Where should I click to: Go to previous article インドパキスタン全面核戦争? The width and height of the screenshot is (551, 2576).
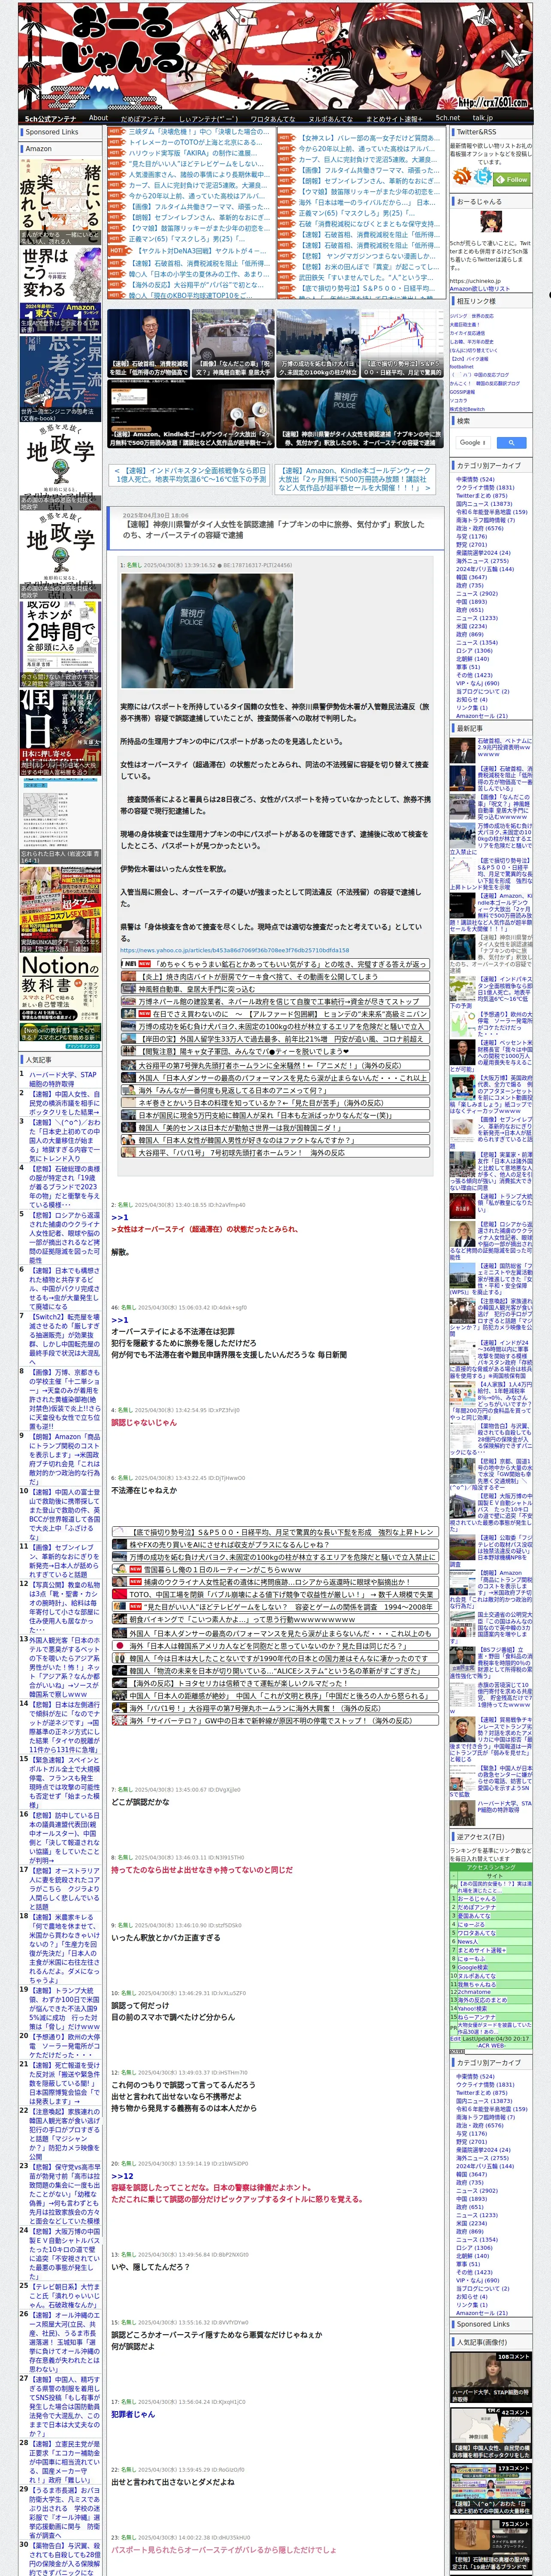coord(189,474)
